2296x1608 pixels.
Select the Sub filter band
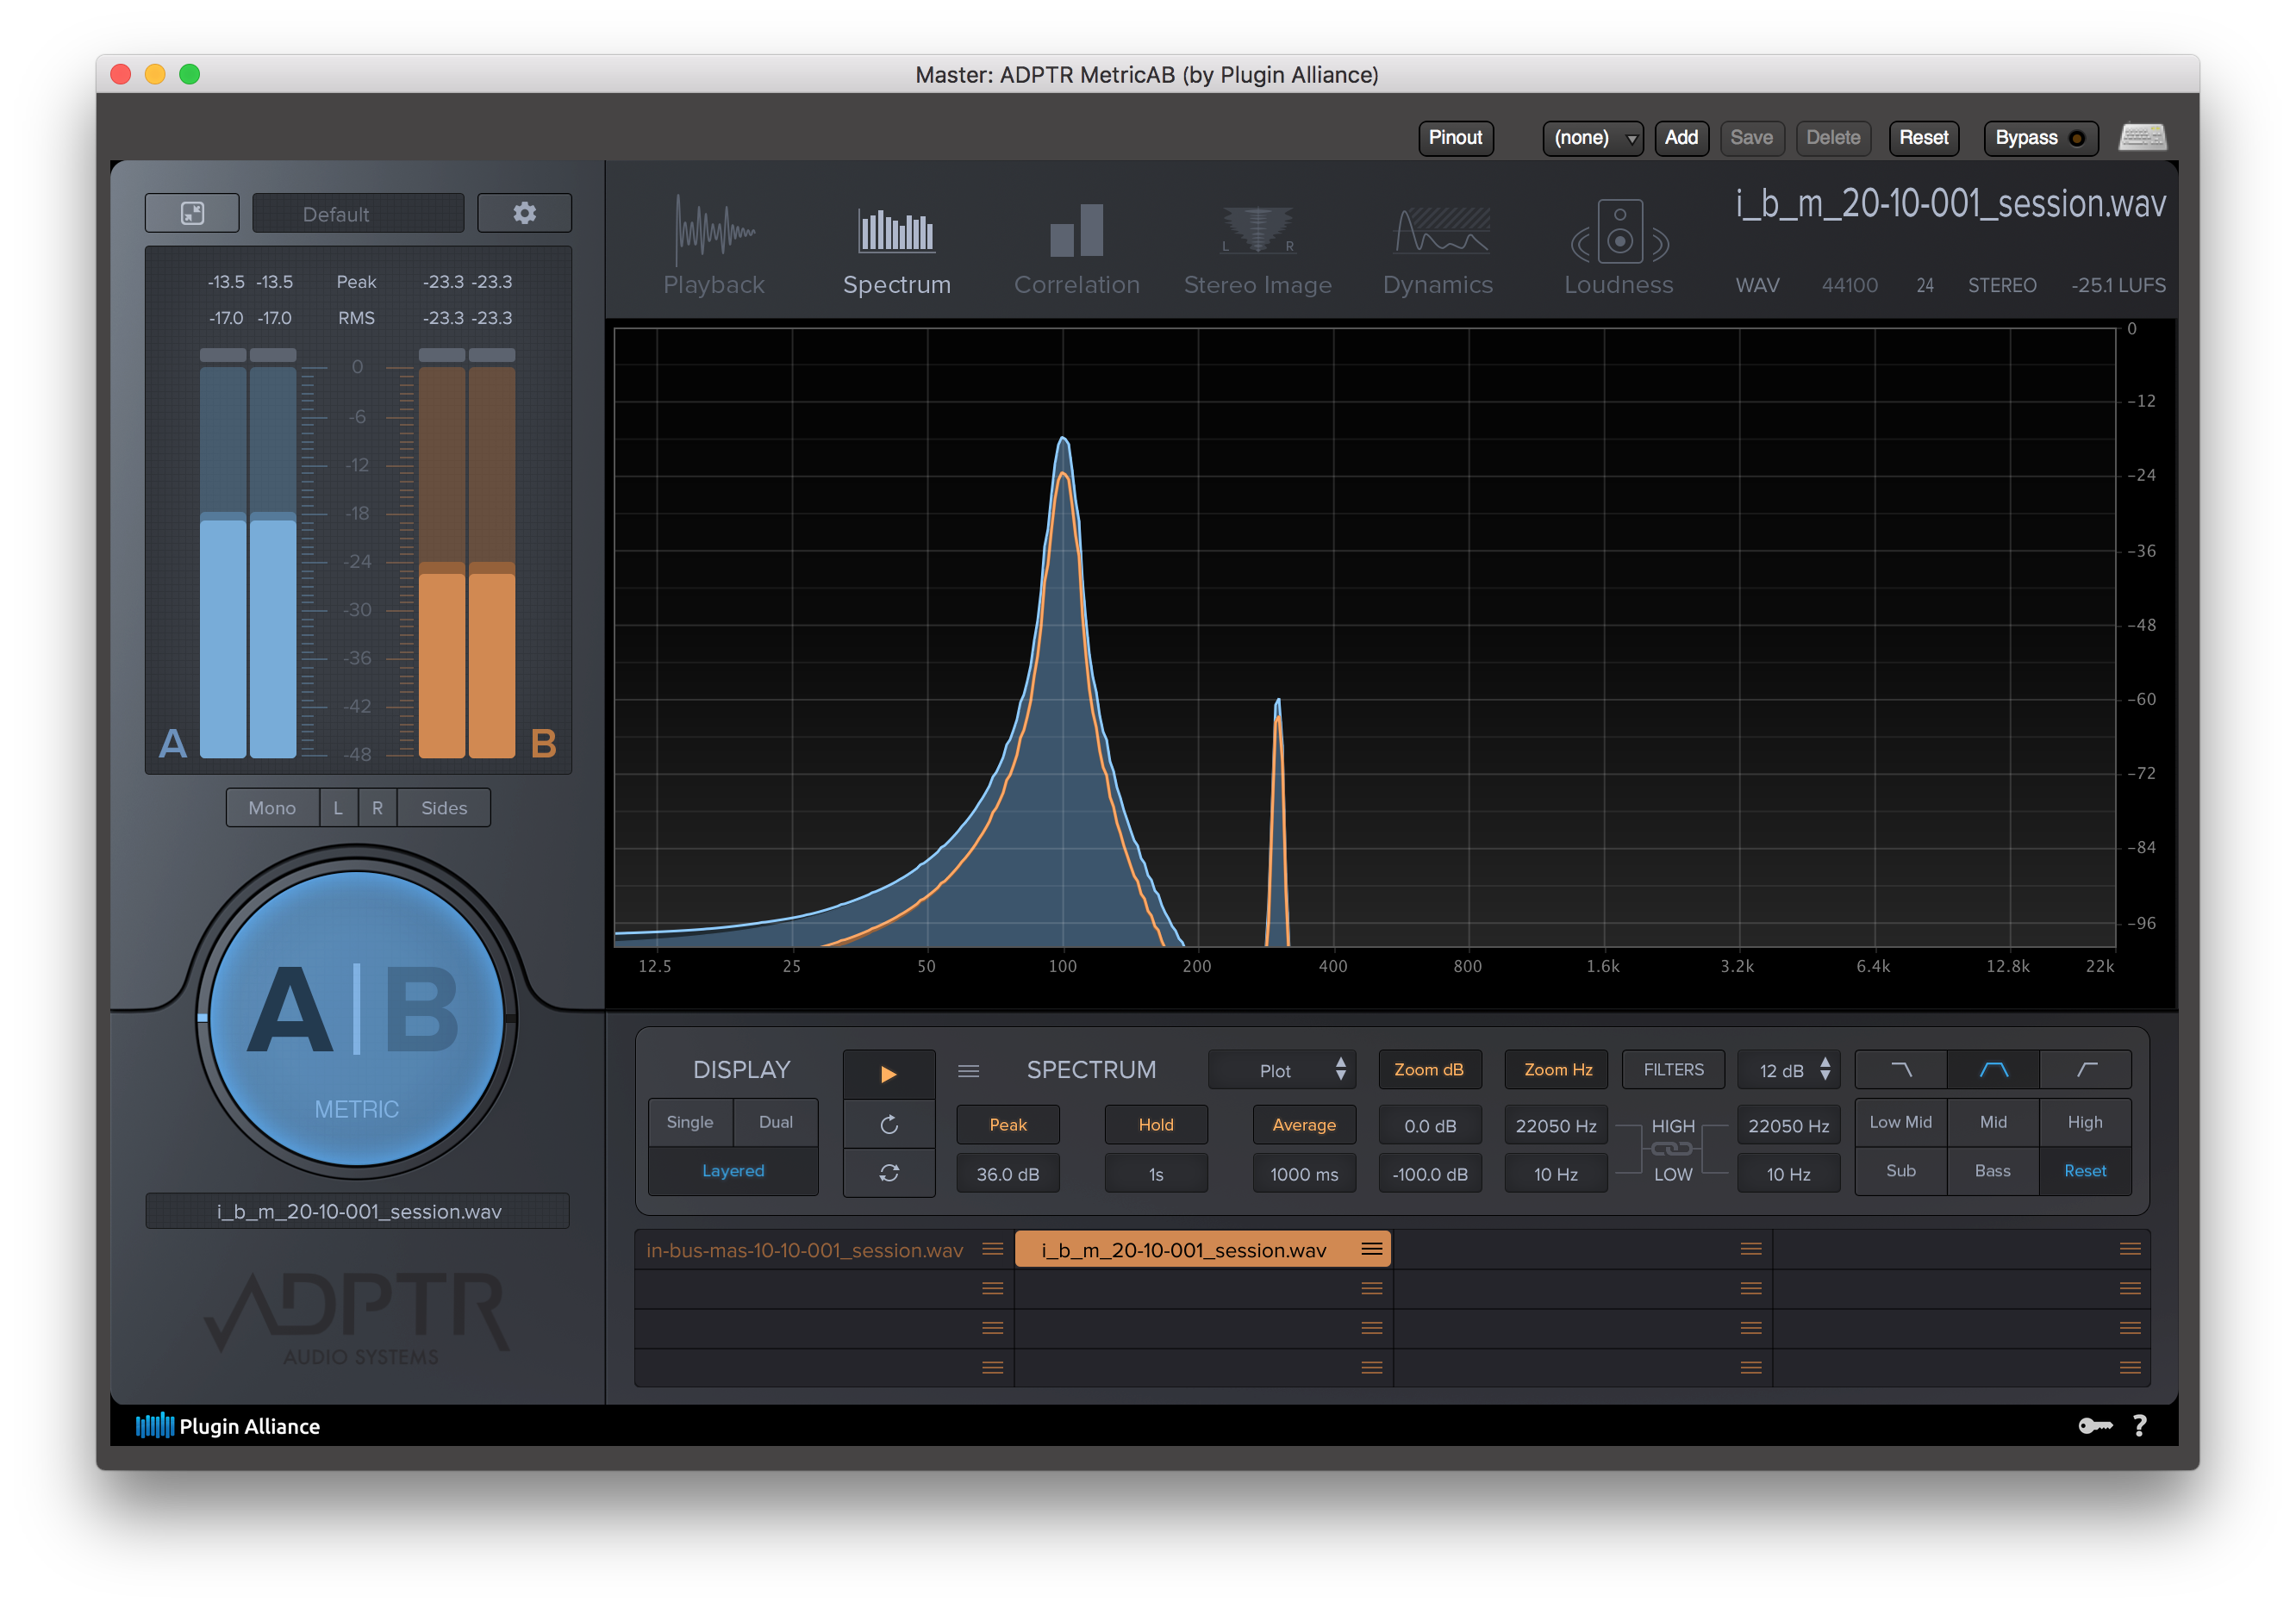[1900, 1171]
